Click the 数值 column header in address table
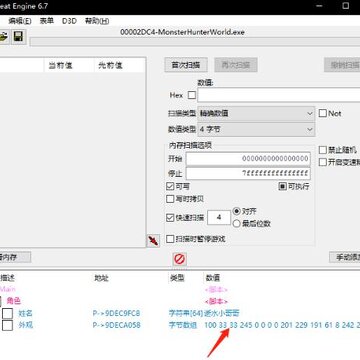Screen dimensions: 360x360 pos(213,278)
